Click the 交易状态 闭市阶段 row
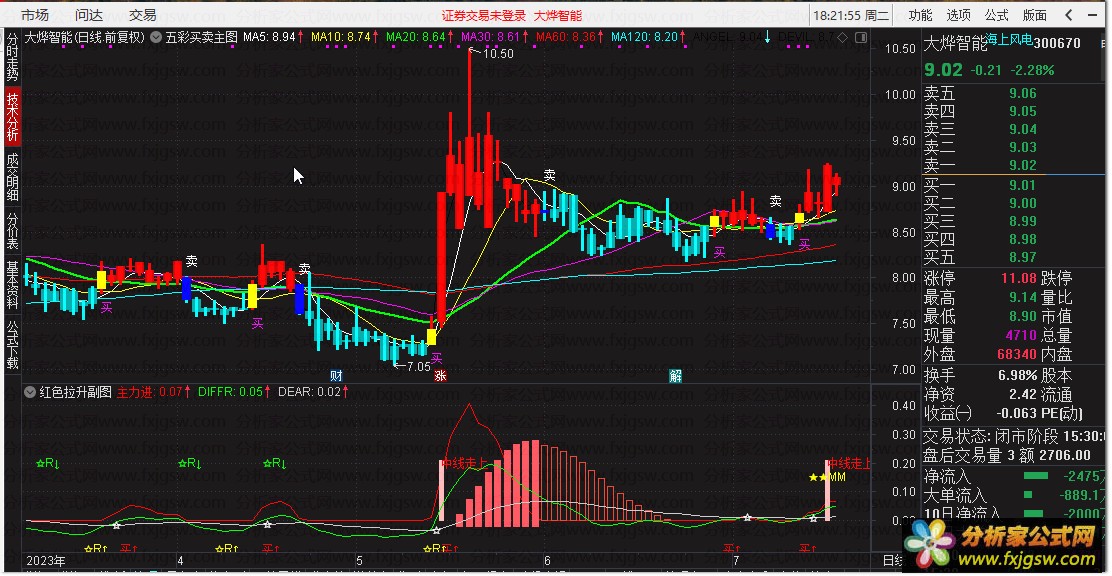This screenshot has height=576, width=1112. [1015, 436]
